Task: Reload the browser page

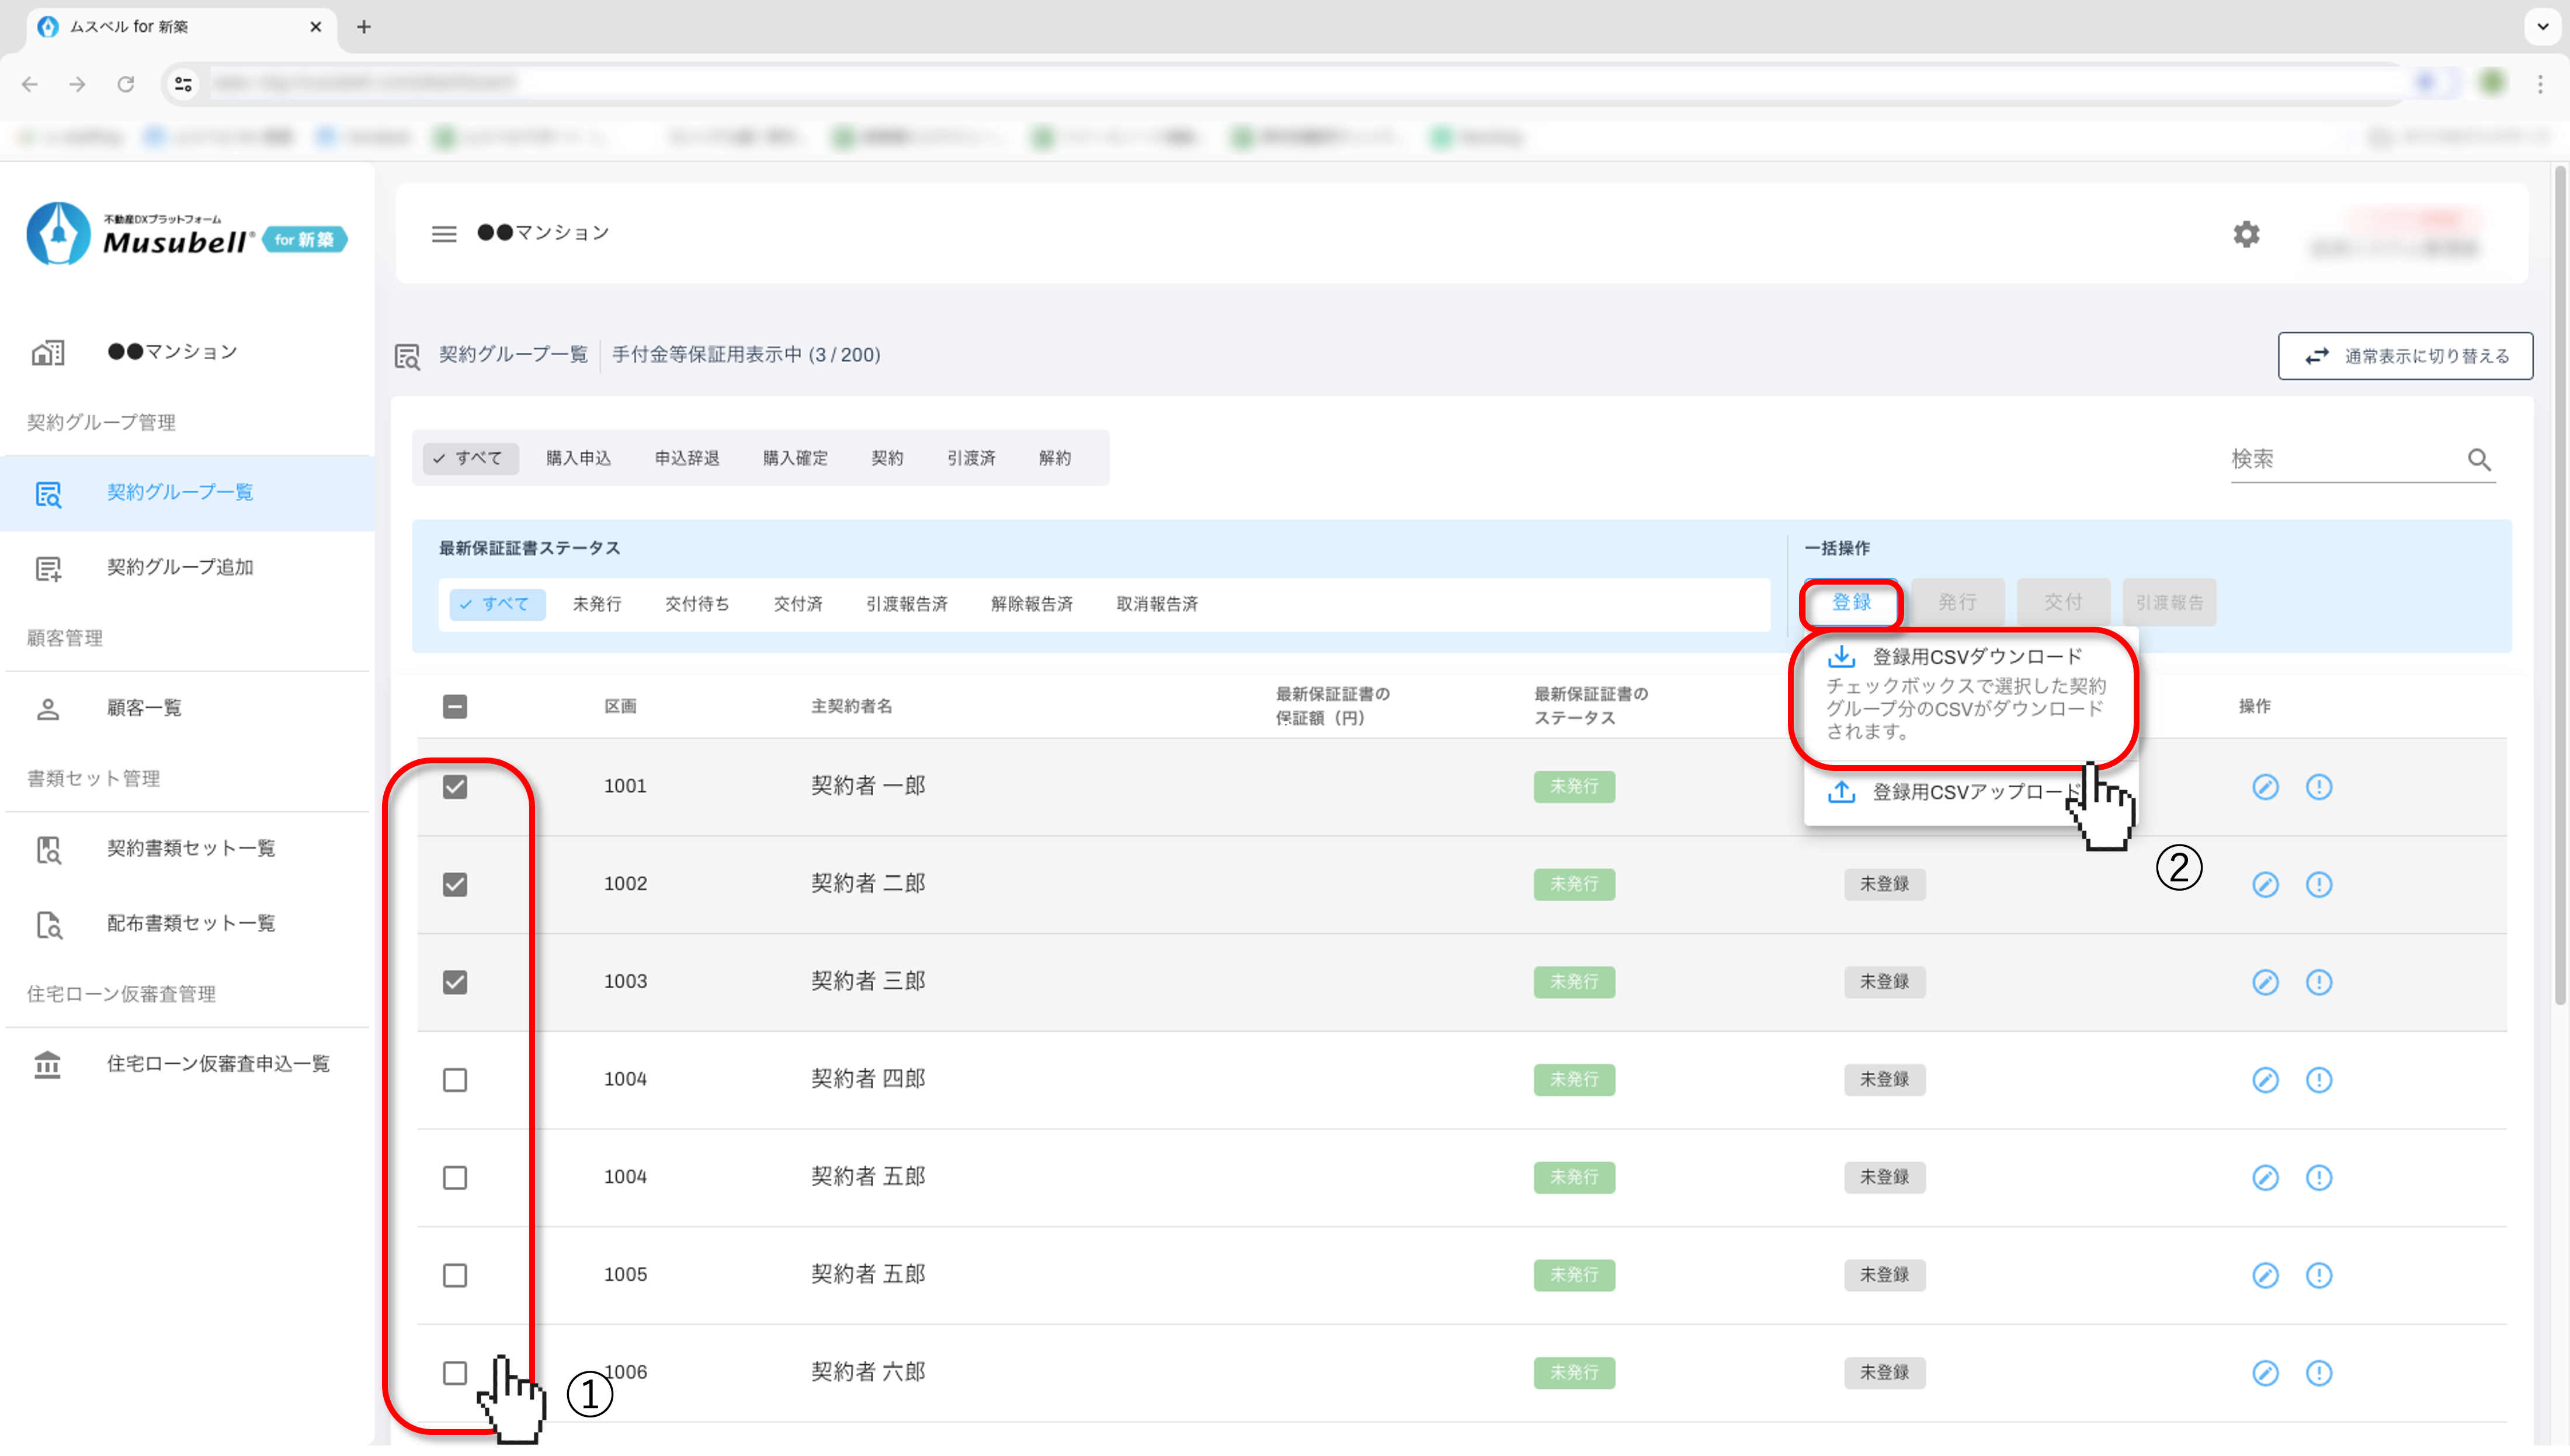Action: [x=126, y=84]
